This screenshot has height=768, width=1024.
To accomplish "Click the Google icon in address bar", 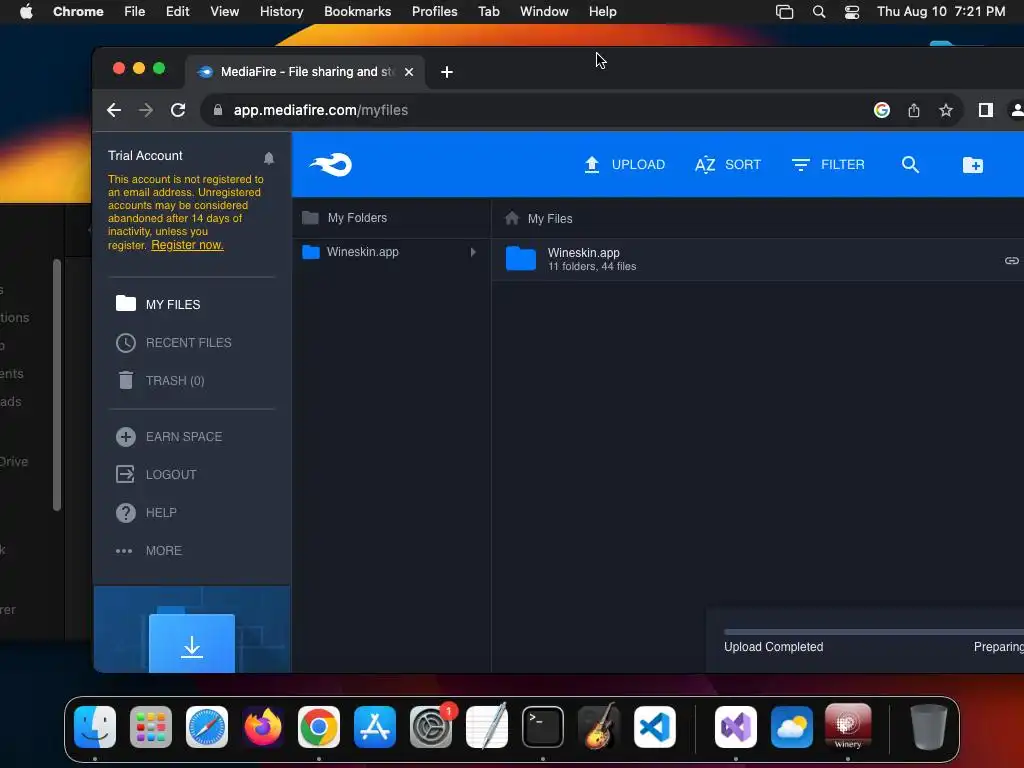I will (x=882, y=110).
